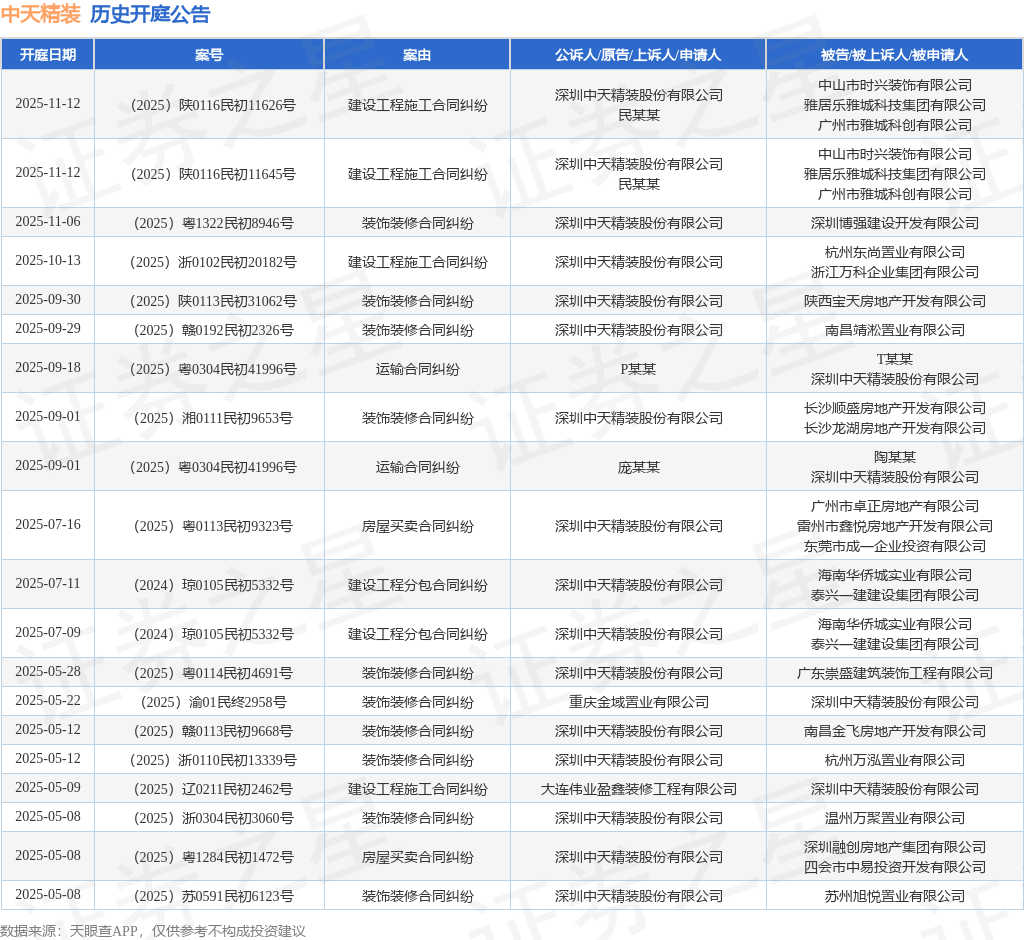Select case number (2025)渝01民终2958号

coord(213,702)
